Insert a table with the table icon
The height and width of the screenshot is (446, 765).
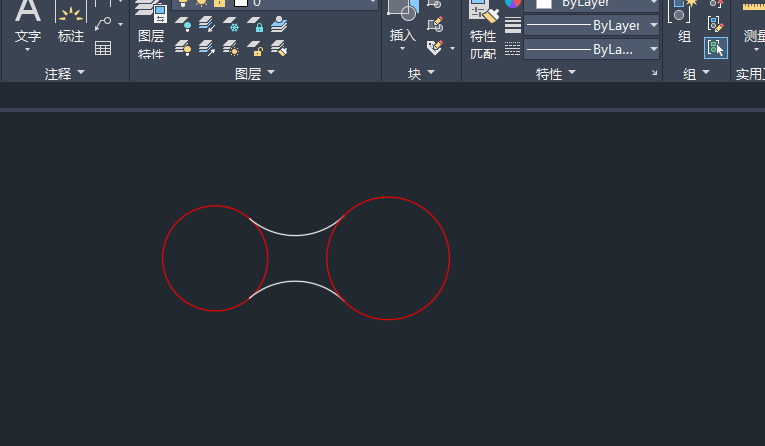point(103,48)
